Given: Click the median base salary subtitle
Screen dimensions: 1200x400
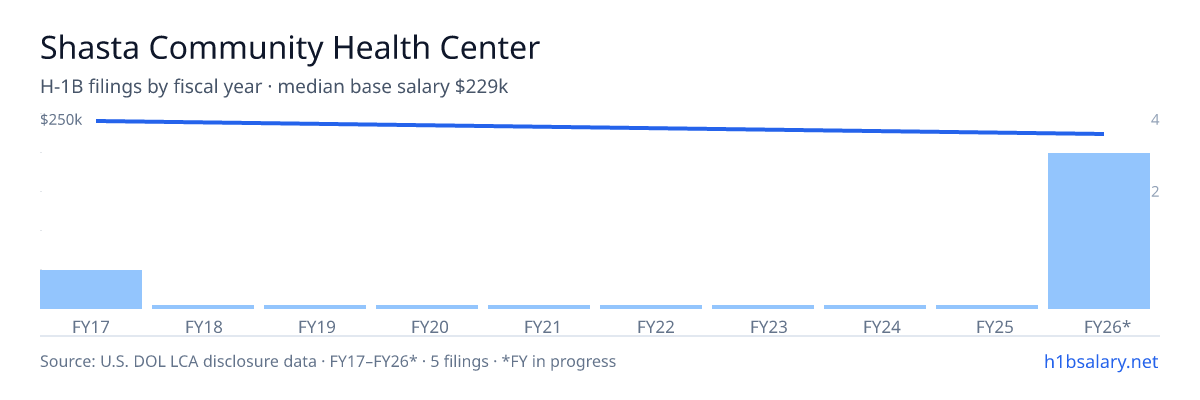Looking at the screenshot, I should [274, 87].
